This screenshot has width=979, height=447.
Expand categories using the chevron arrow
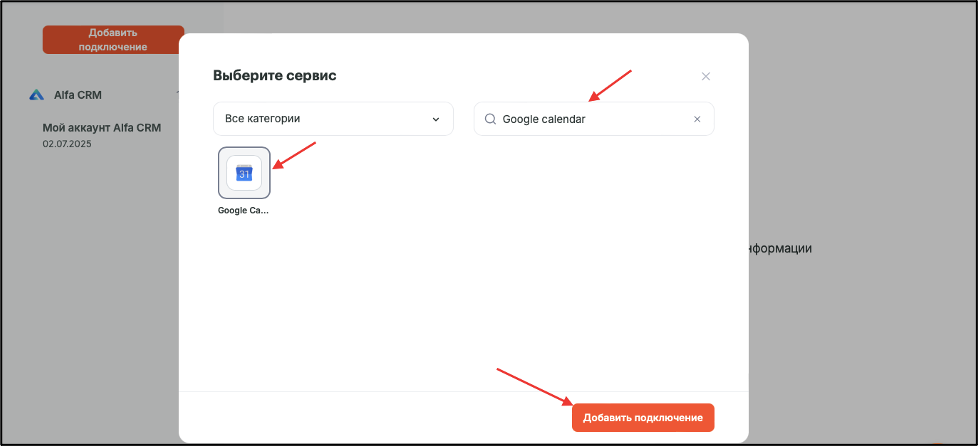point(436,119)
